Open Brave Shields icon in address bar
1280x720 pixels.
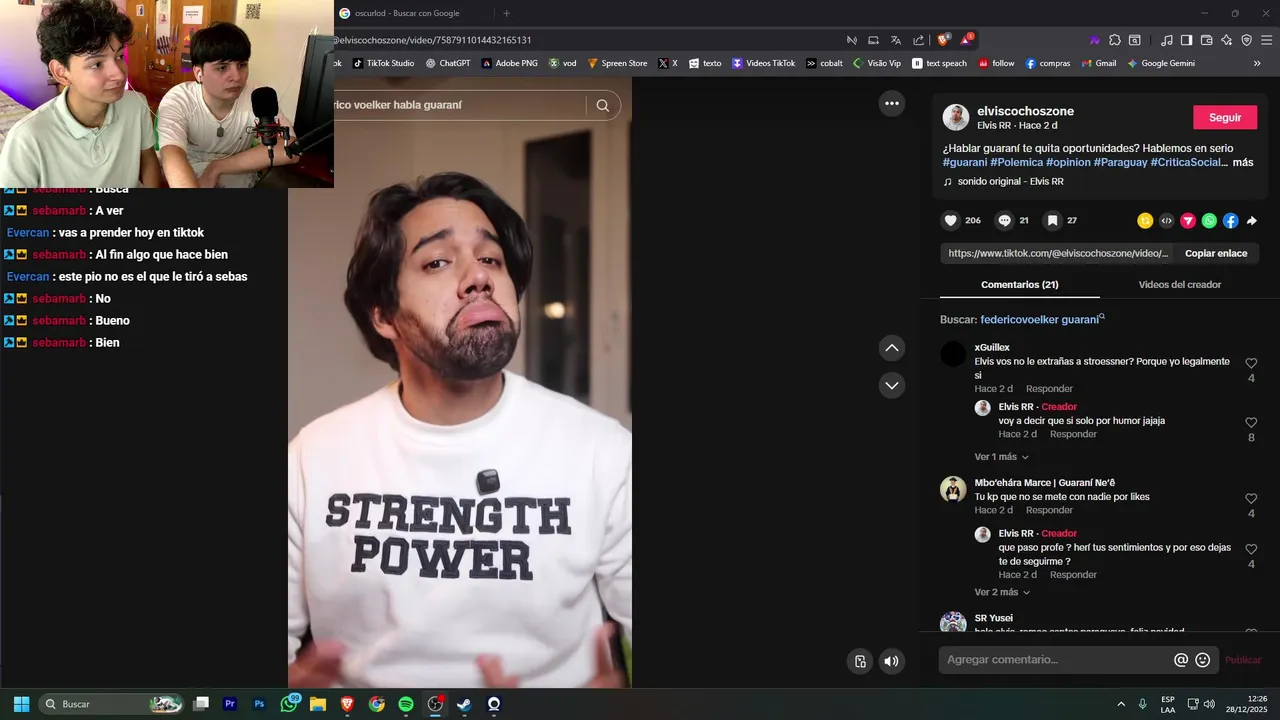tap(942, 40)
